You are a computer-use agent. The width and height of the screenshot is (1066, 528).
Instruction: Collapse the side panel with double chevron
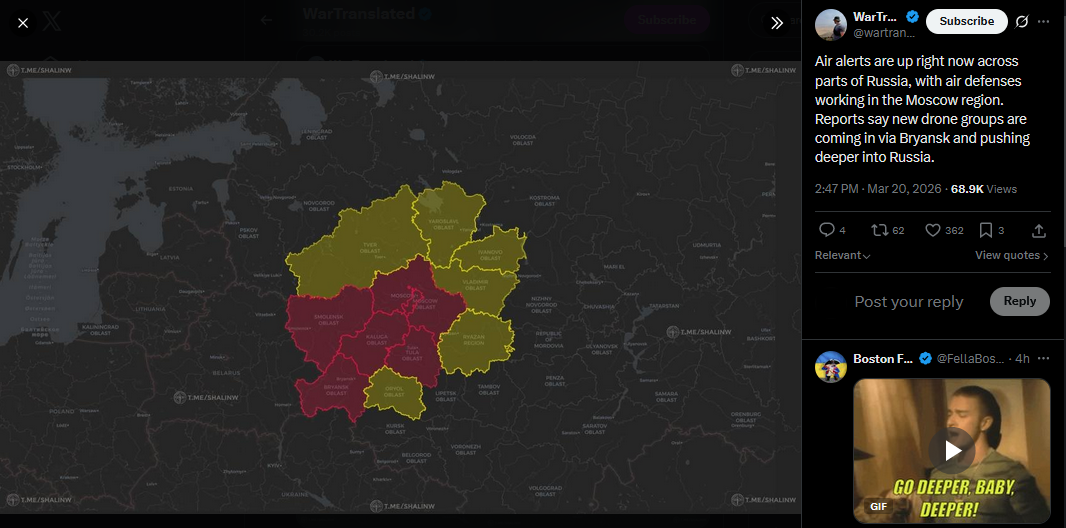(777, 23)
